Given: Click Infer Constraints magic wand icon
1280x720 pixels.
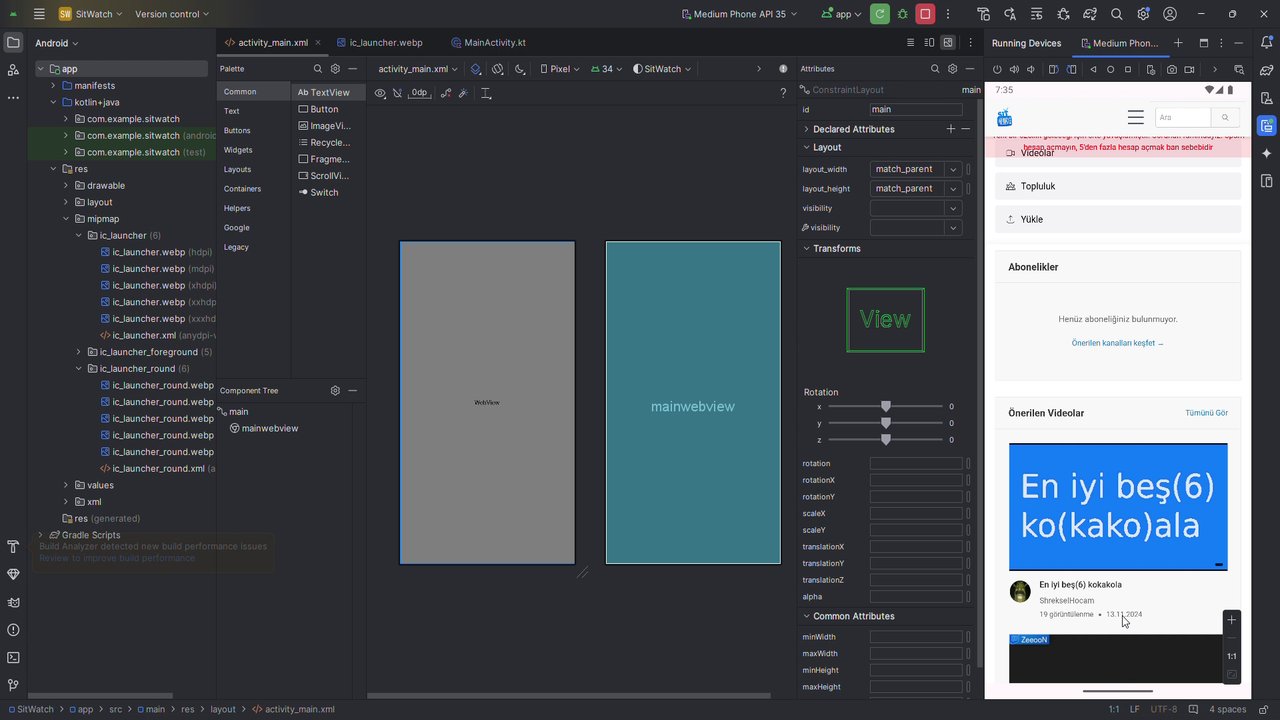Looking at the screenshot, I should pos(463,93).
